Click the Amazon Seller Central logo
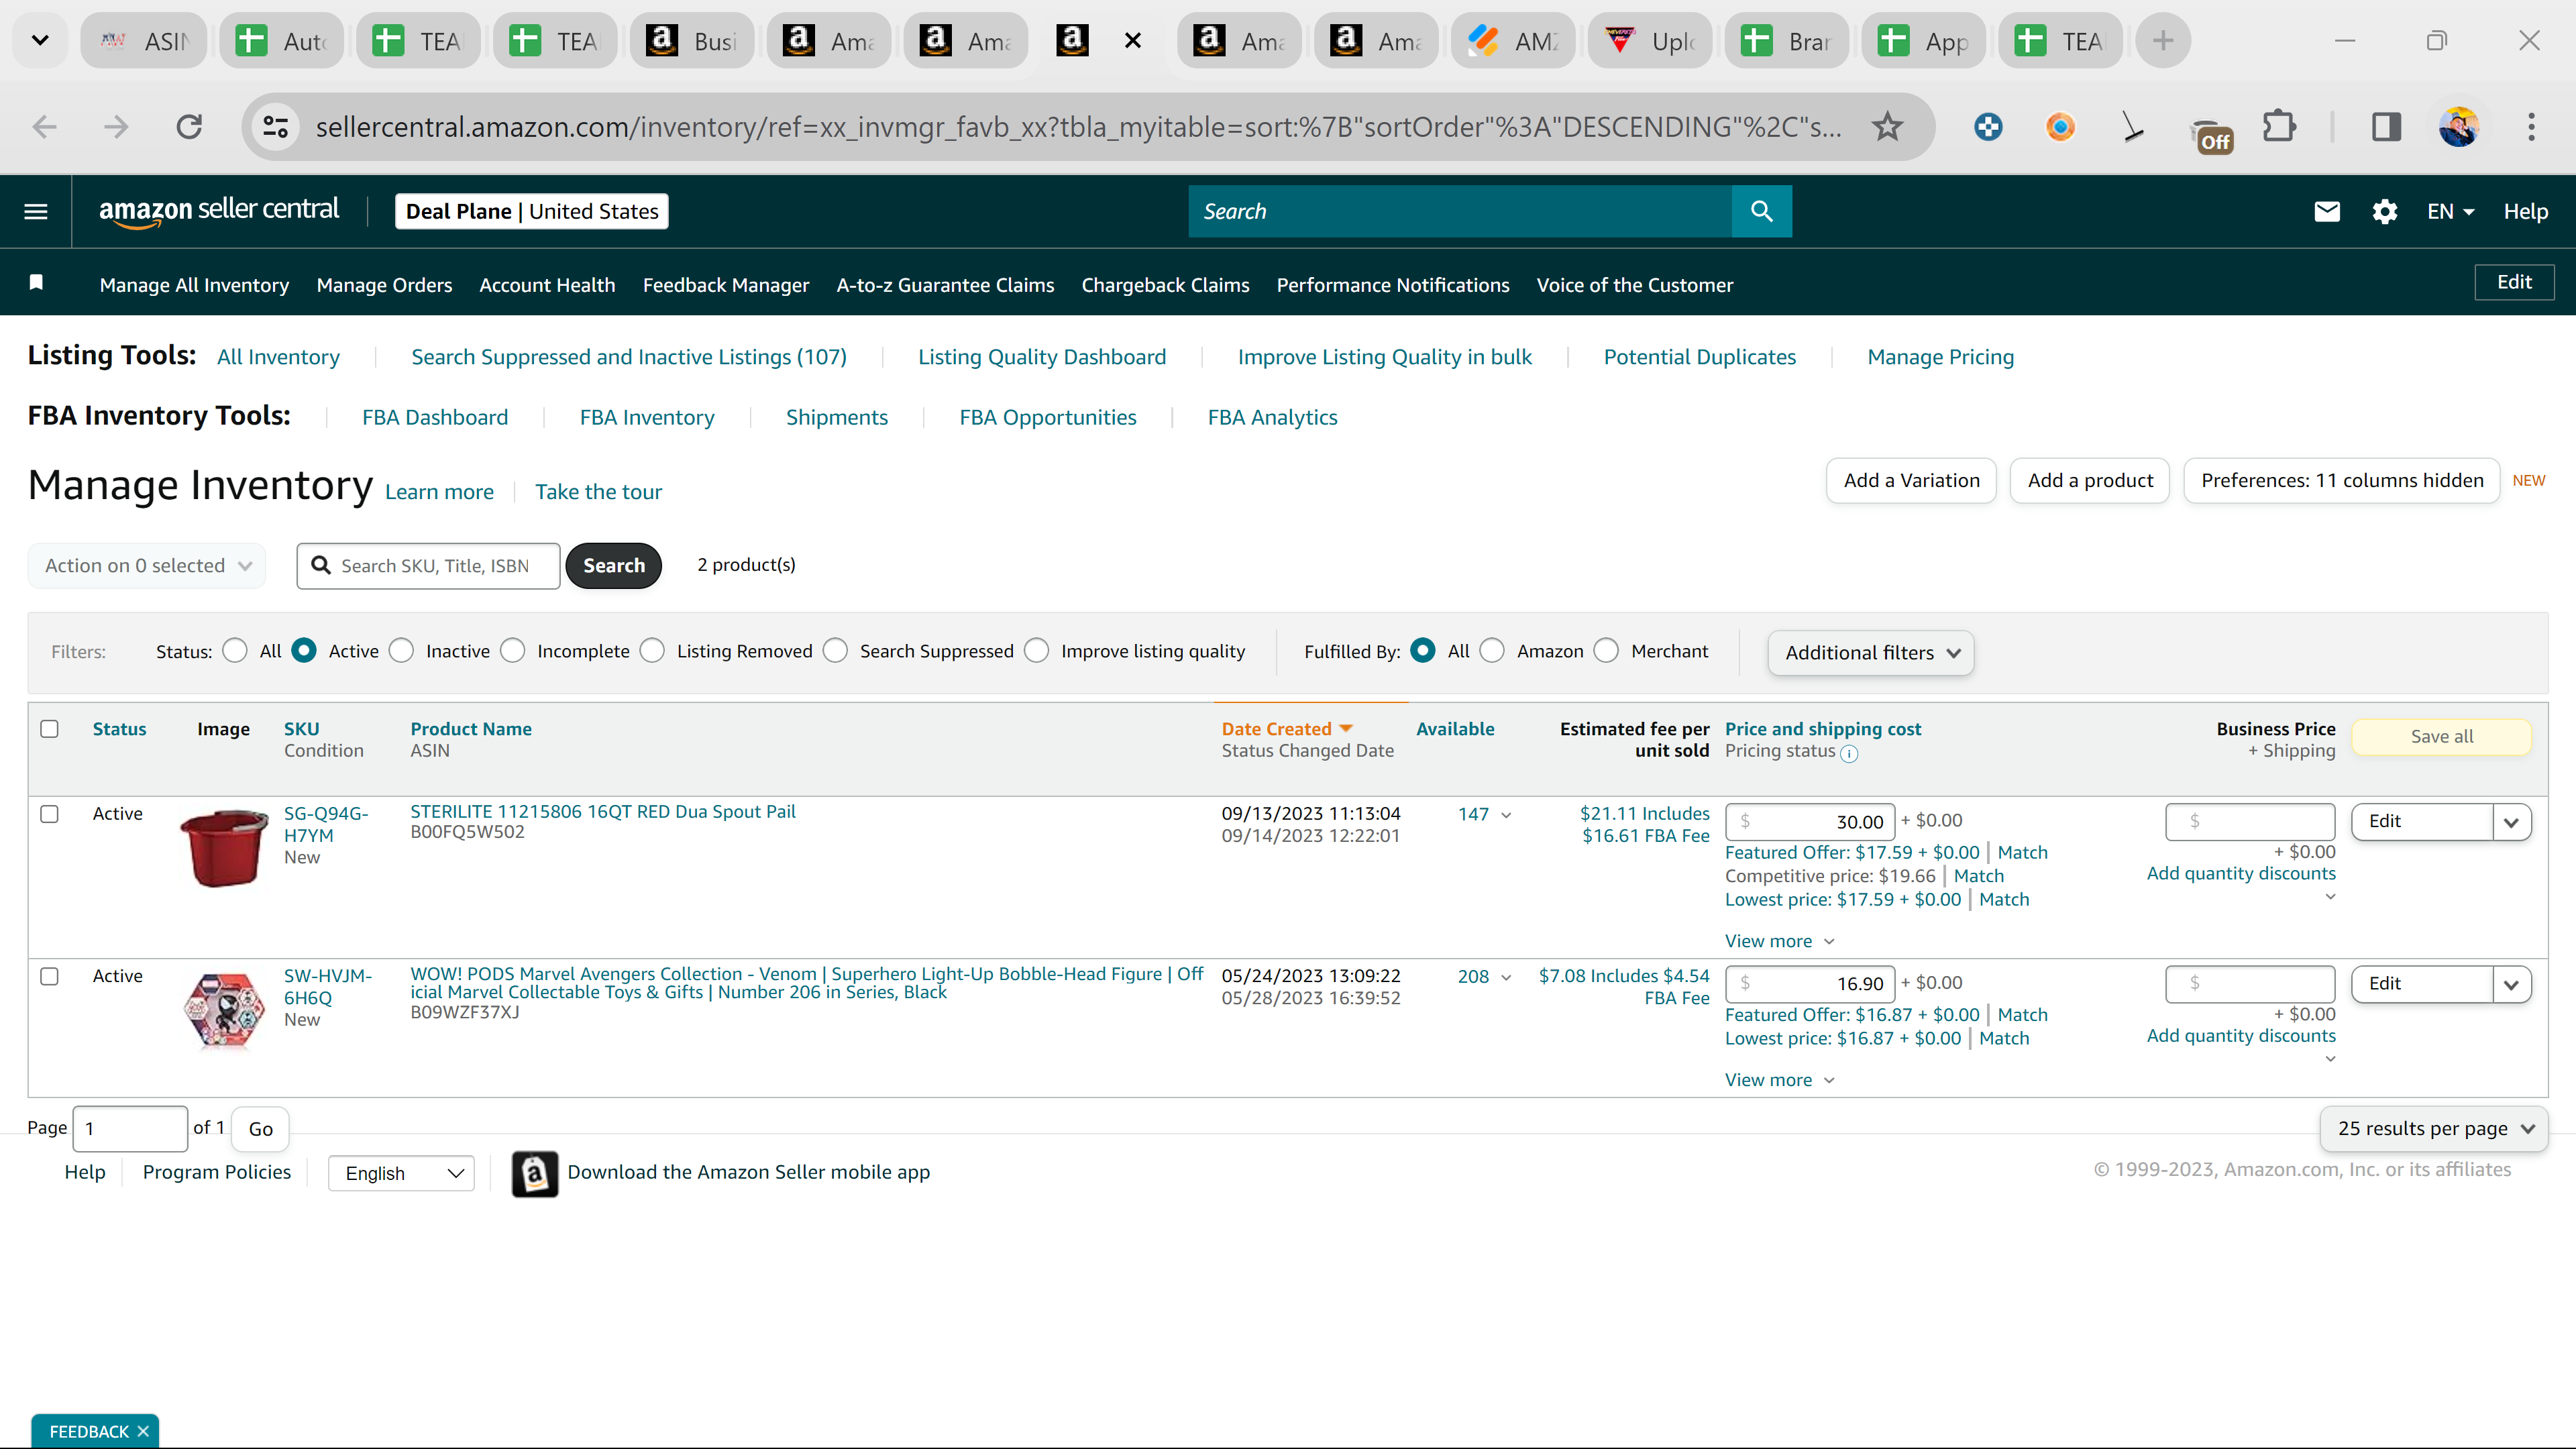This screenshot has width=2576, height=1449. point(218,211)
